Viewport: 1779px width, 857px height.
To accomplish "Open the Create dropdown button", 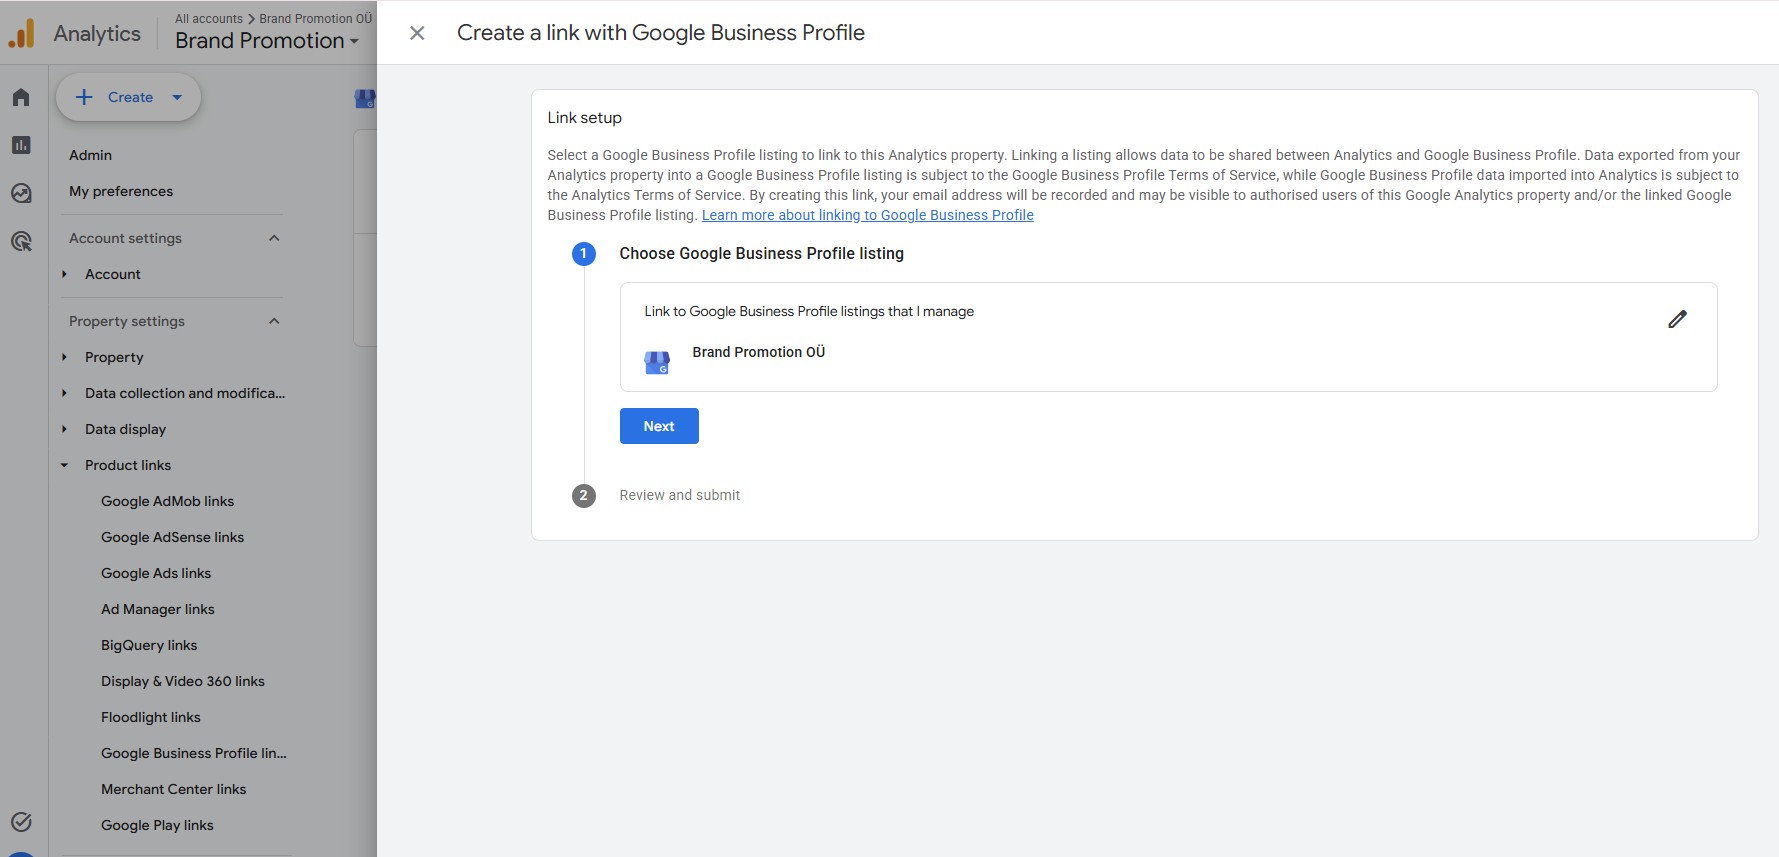I will [129, 97].
